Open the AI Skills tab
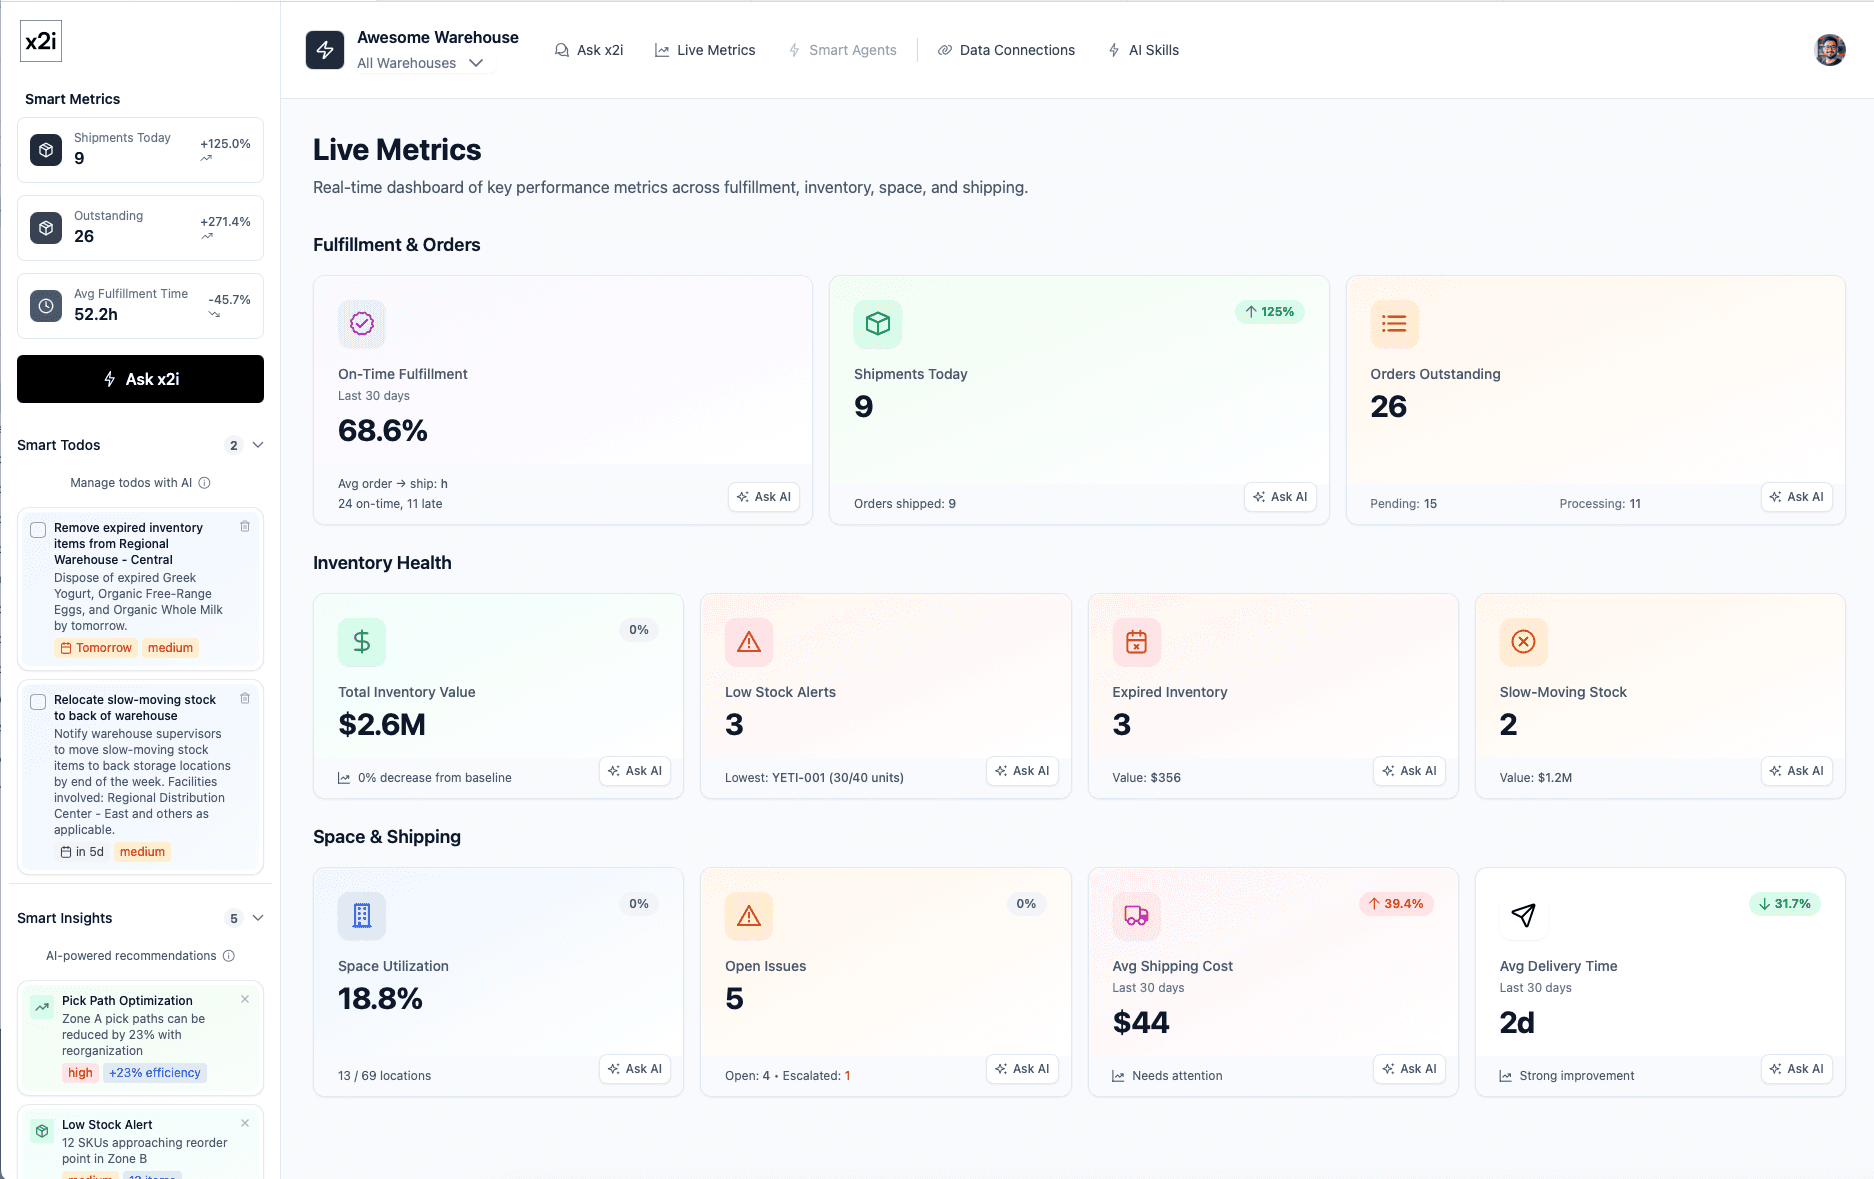The height and width of the screenshot is (1179, 1874). (1143, 50)
